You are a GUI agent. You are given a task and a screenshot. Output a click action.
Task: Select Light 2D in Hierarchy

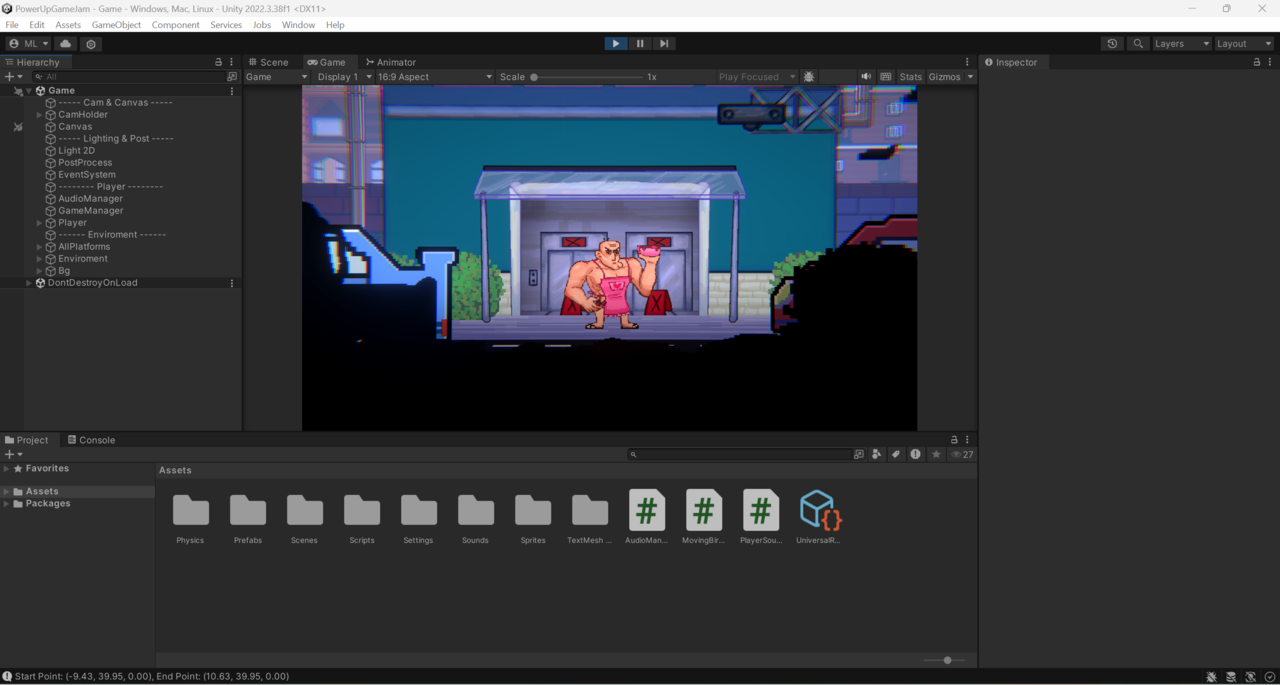76,151
